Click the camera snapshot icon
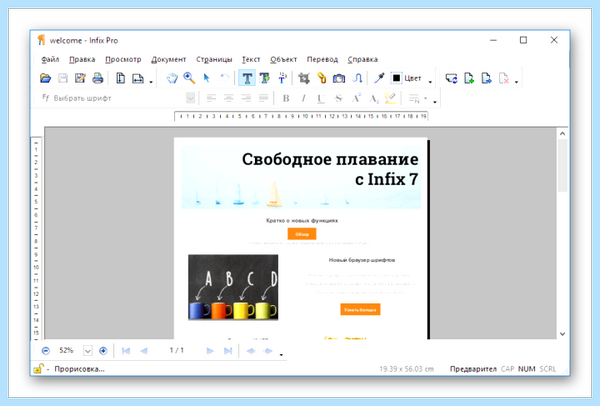Screen dimensions: 600x406 pyautogui.click(x=339, y=78)
